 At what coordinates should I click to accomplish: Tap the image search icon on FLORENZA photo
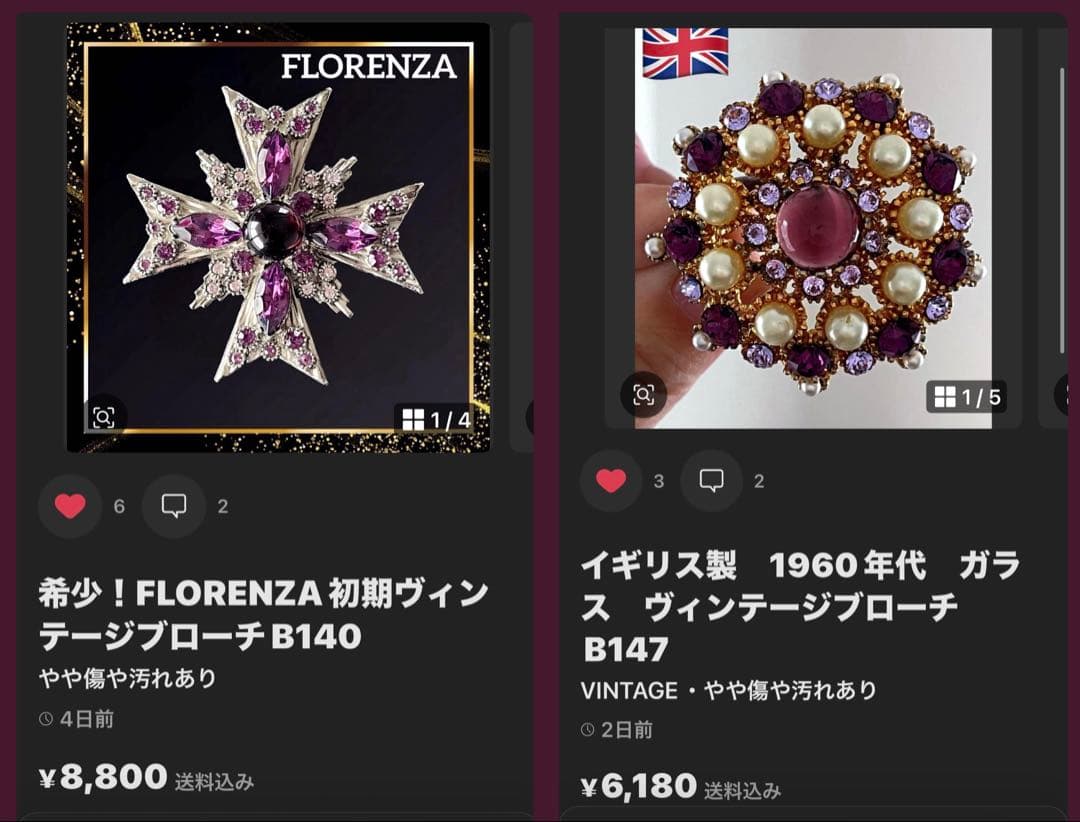pyautogui.click(x=104, y=417)
